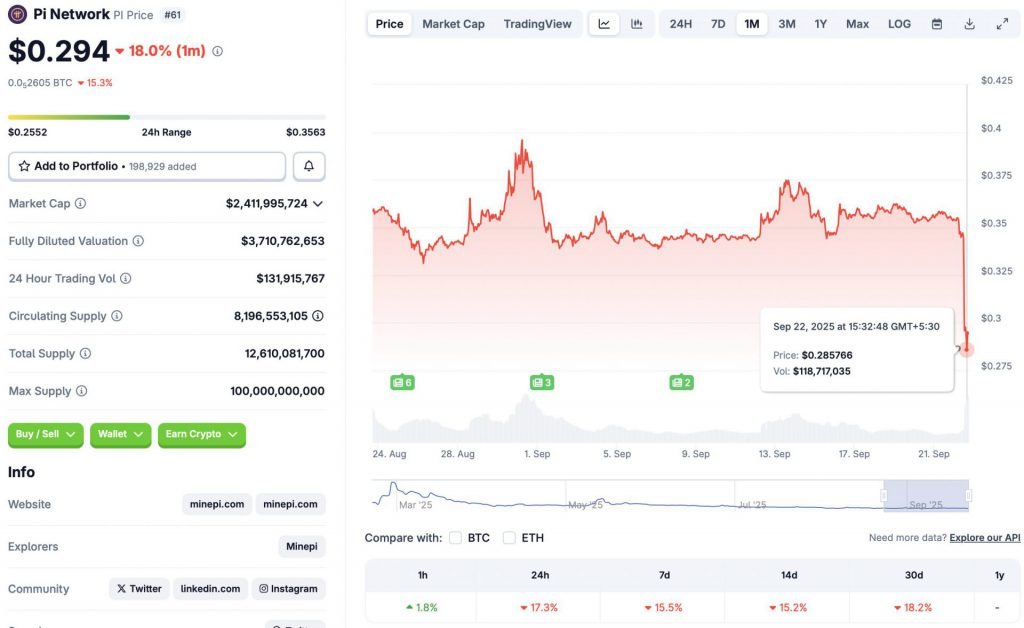This screenshot has width=1024, height=628.
Task: Click the price alert bell icon
Action: (x=309, y=166)
